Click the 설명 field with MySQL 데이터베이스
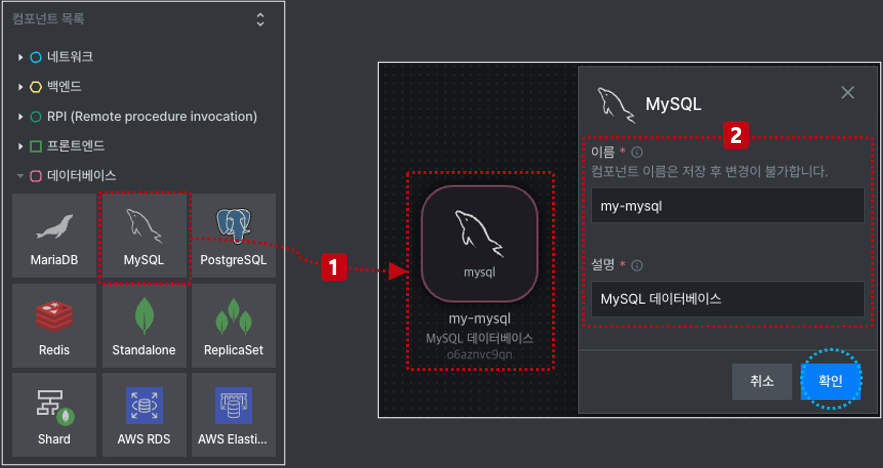Image resolution: width=883 pixels, height=468 pixels. 728,298
